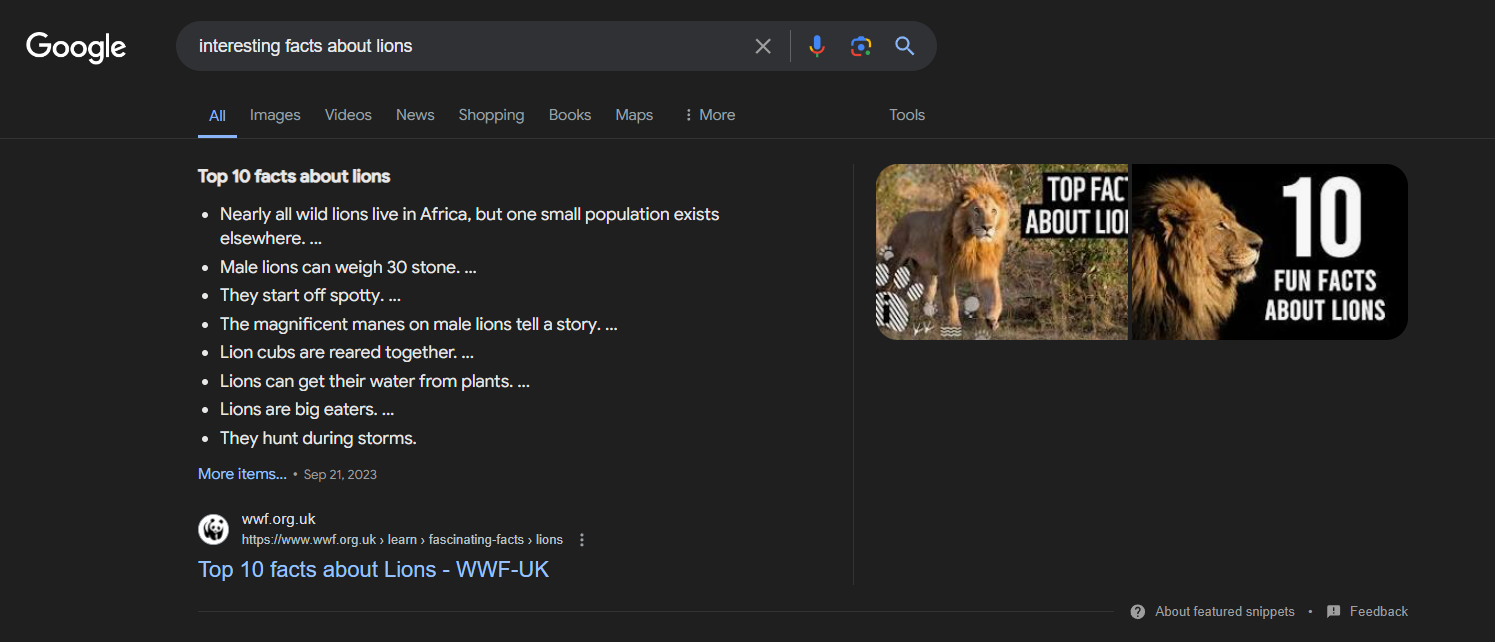Switch to the Videos tab

point(348,115)
